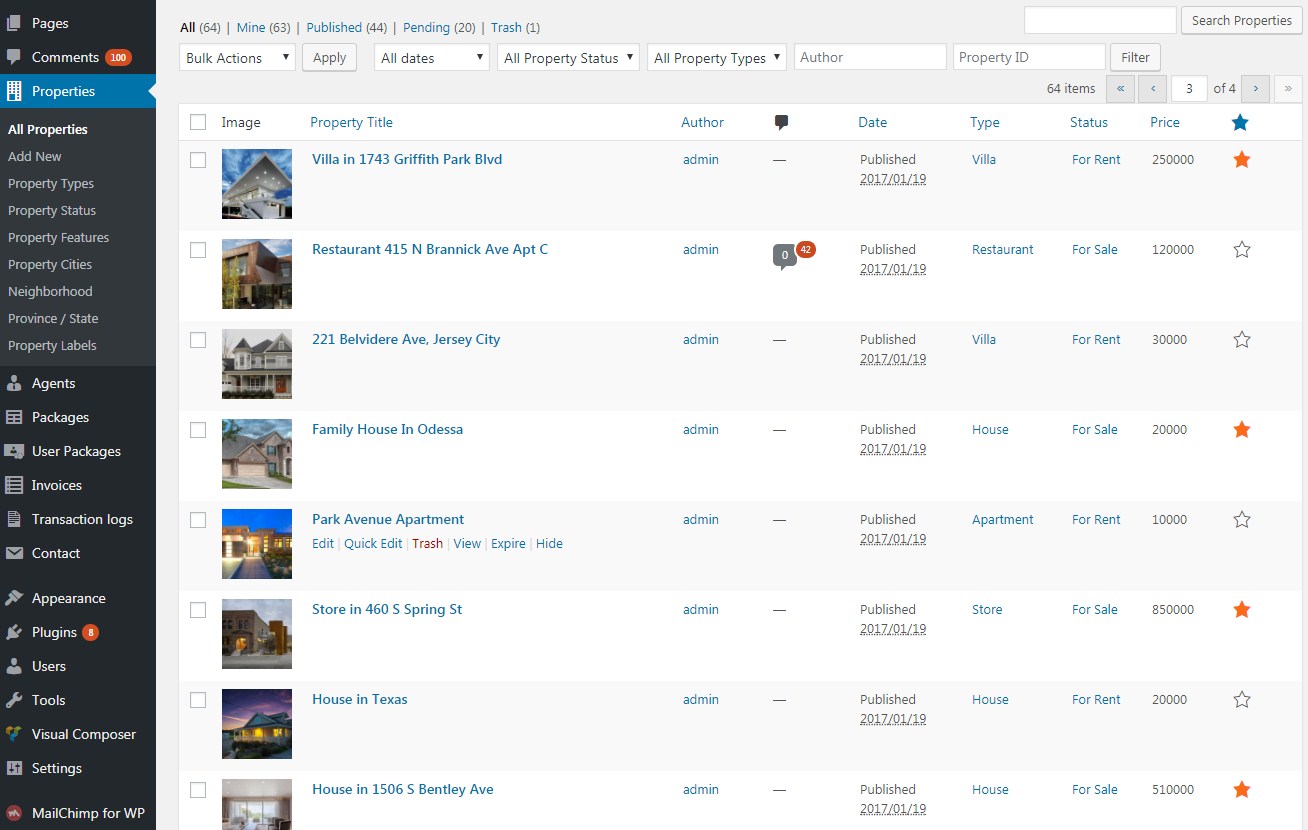1308x830 pixels.
Task: Open the Bulk Actions dropdown
Action: pos(236,57)
